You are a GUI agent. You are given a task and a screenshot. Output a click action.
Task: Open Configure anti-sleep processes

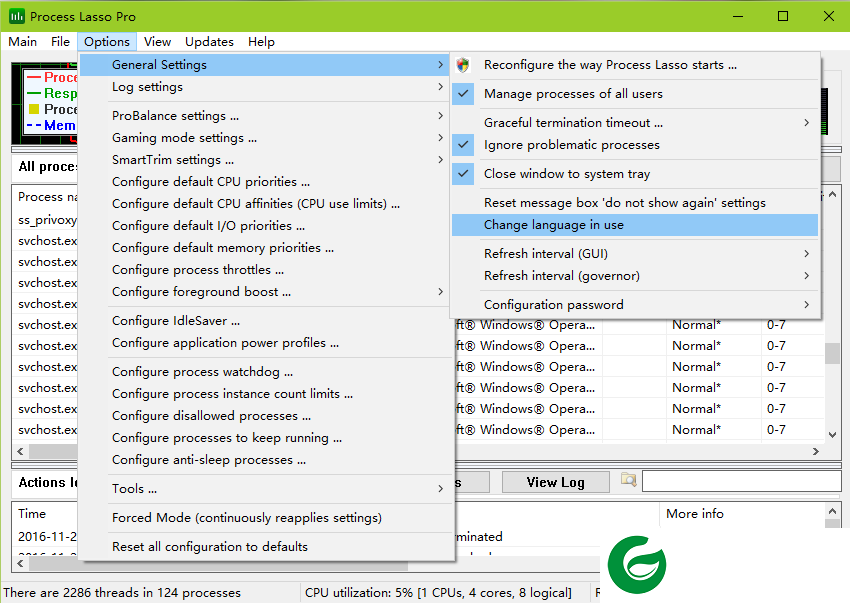coord(266,460)
